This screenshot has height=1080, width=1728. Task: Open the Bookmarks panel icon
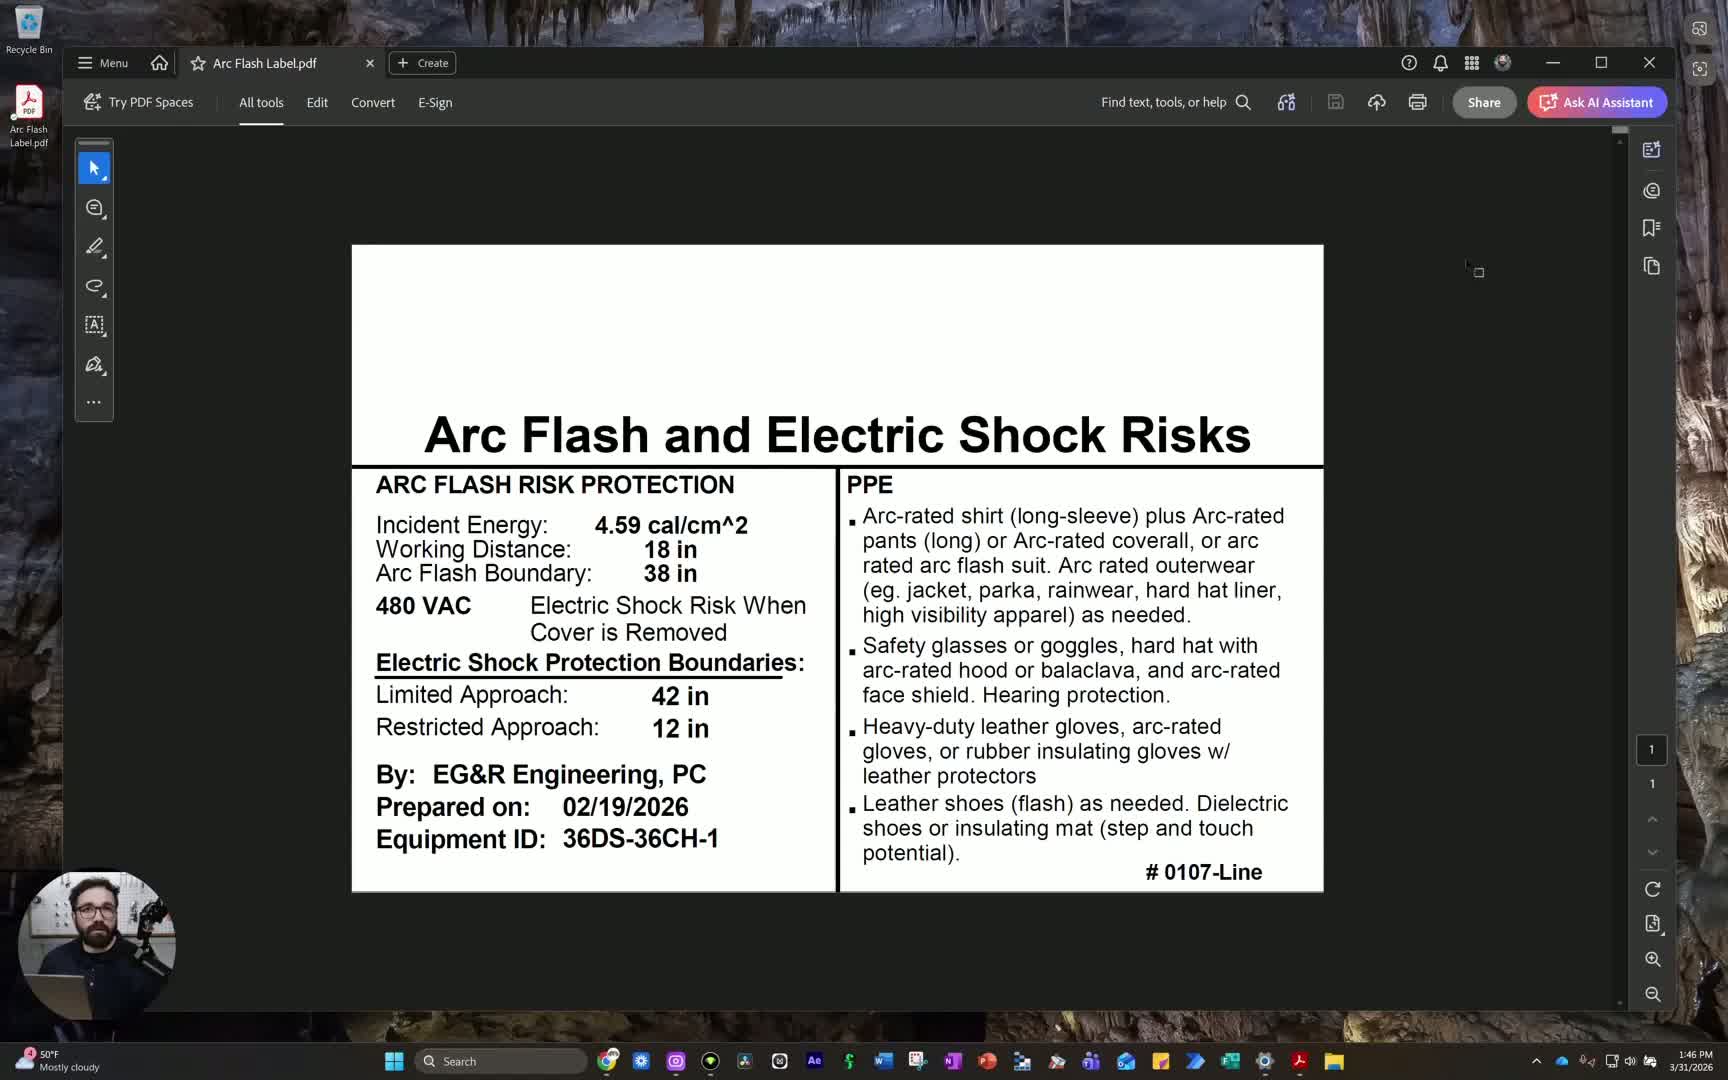1652,228
